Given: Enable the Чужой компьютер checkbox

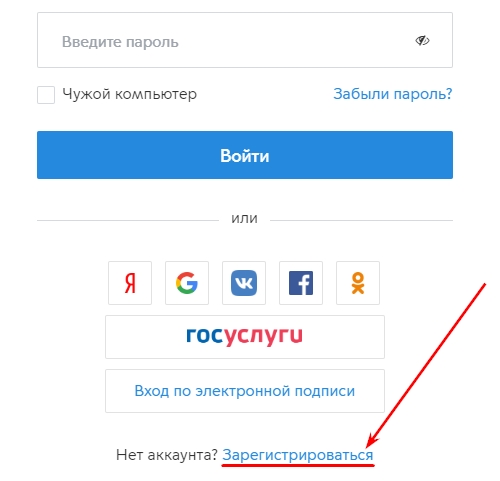Looking at the screenshot, I should 46,95.
